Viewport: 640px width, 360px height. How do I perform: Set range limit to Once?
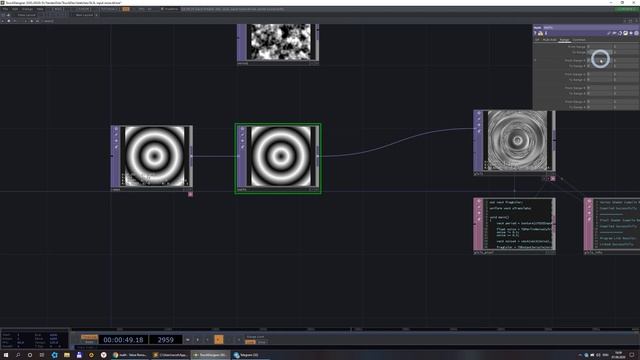[x=262, y=342]
